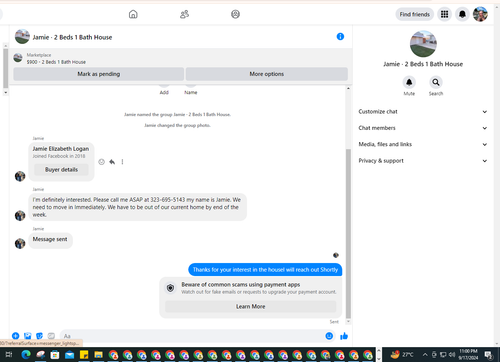Click Learn More on scam warning
The width and height of the screenshot is (500, 362).
tap(251, 306)
